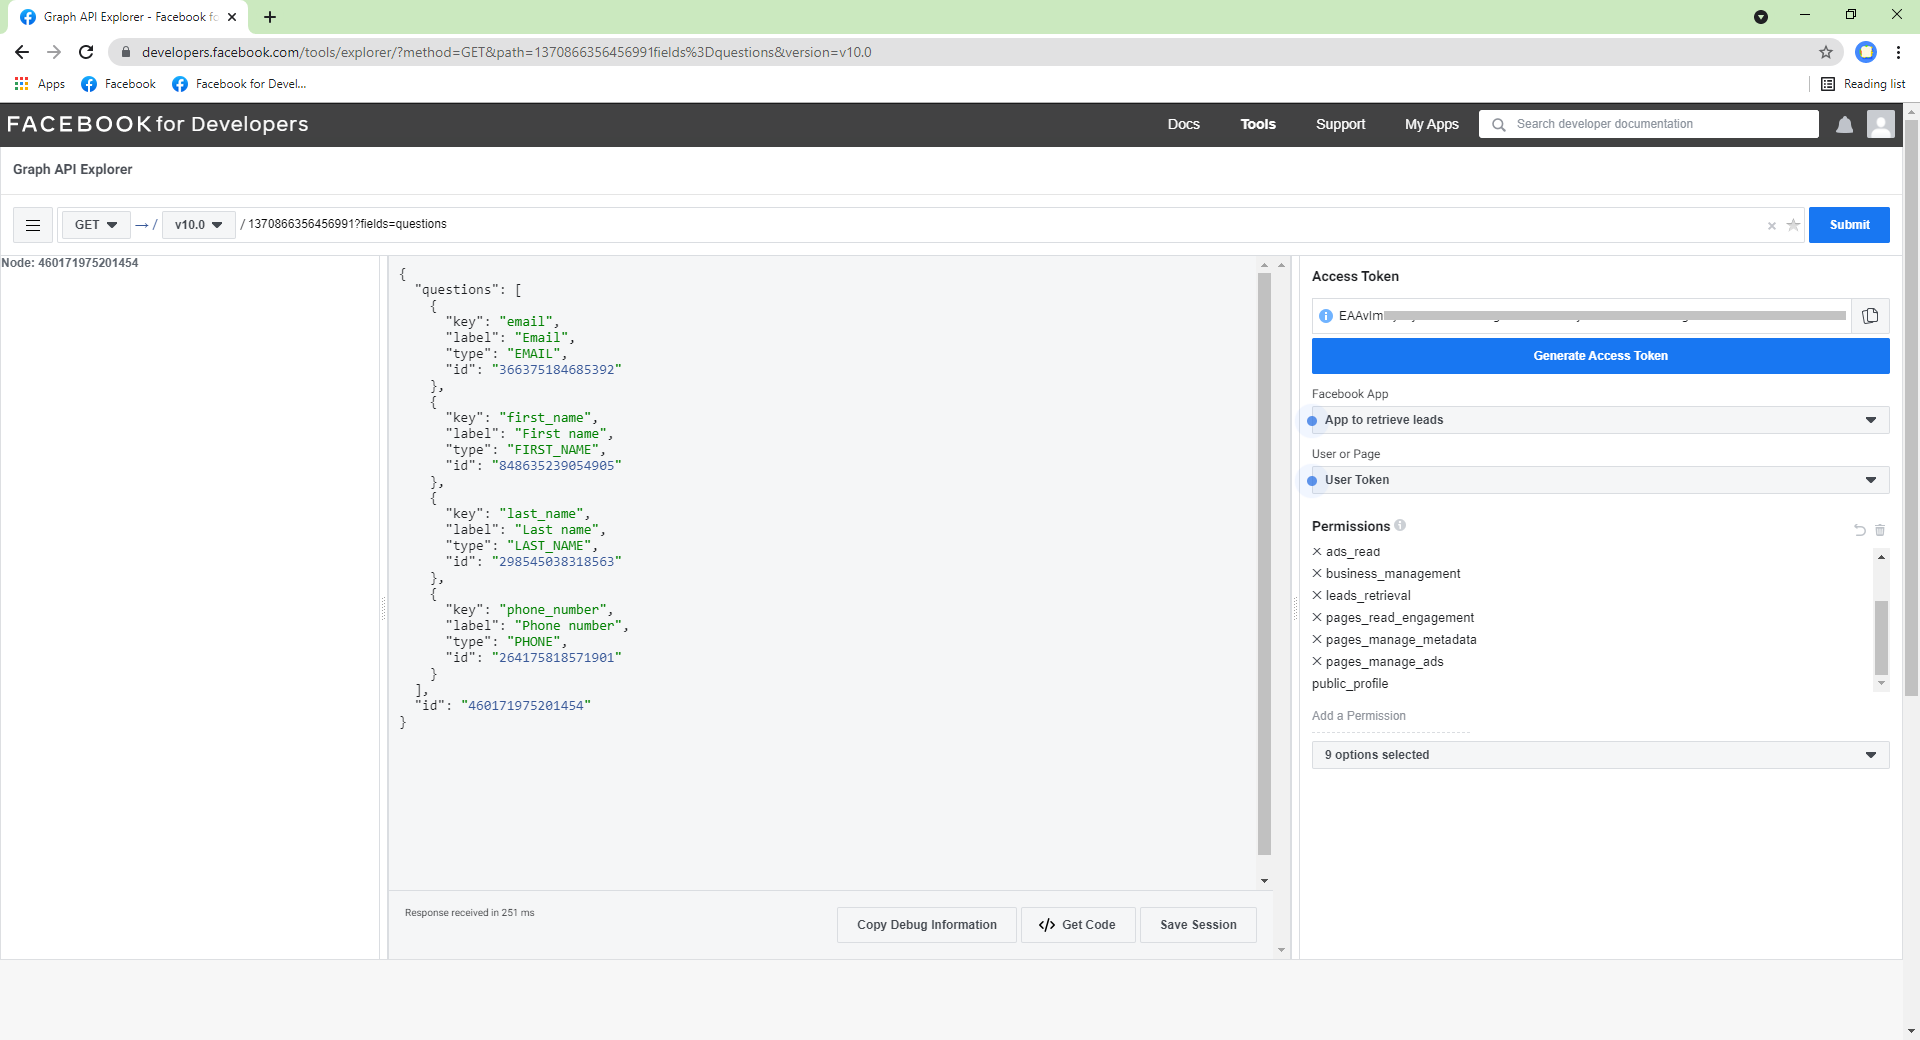The width and height of the screenshot is (1920, 1040).
Task: Click Save Session
Action: [1198, 925]
